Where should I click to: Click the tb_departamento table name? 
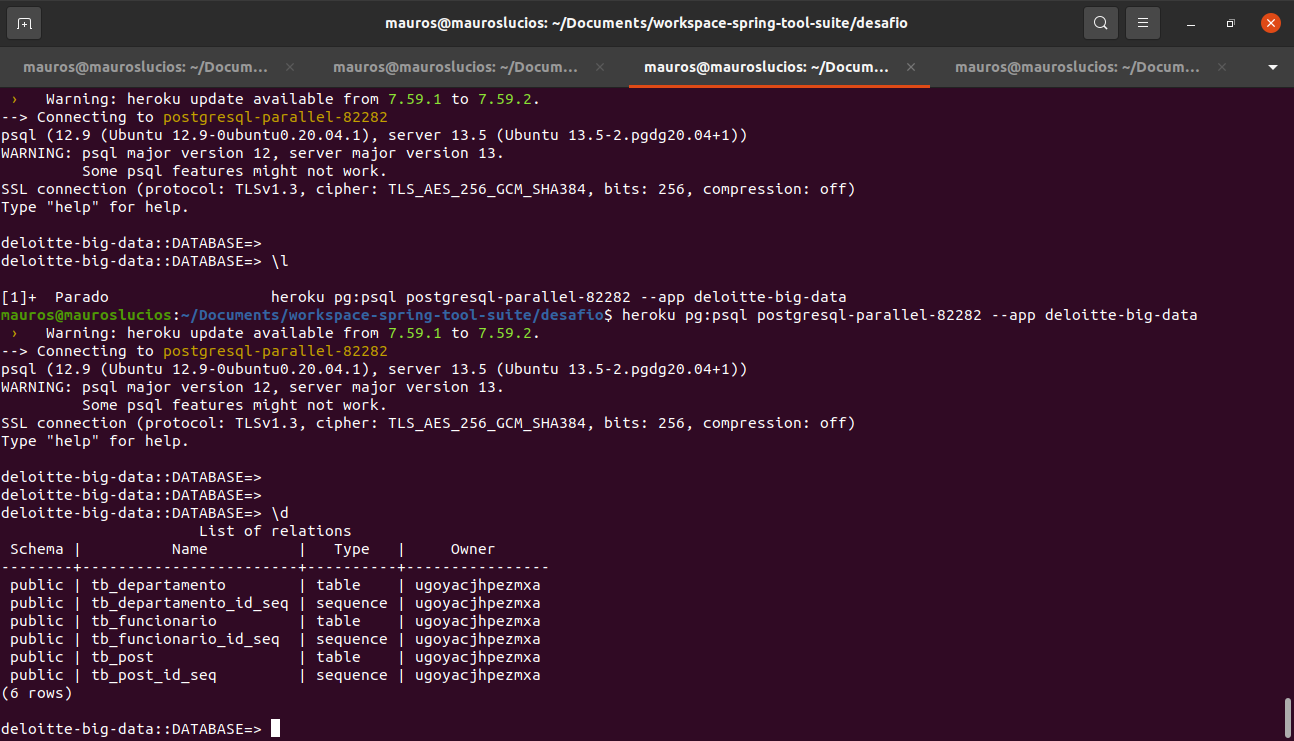[x=159, y=585]
